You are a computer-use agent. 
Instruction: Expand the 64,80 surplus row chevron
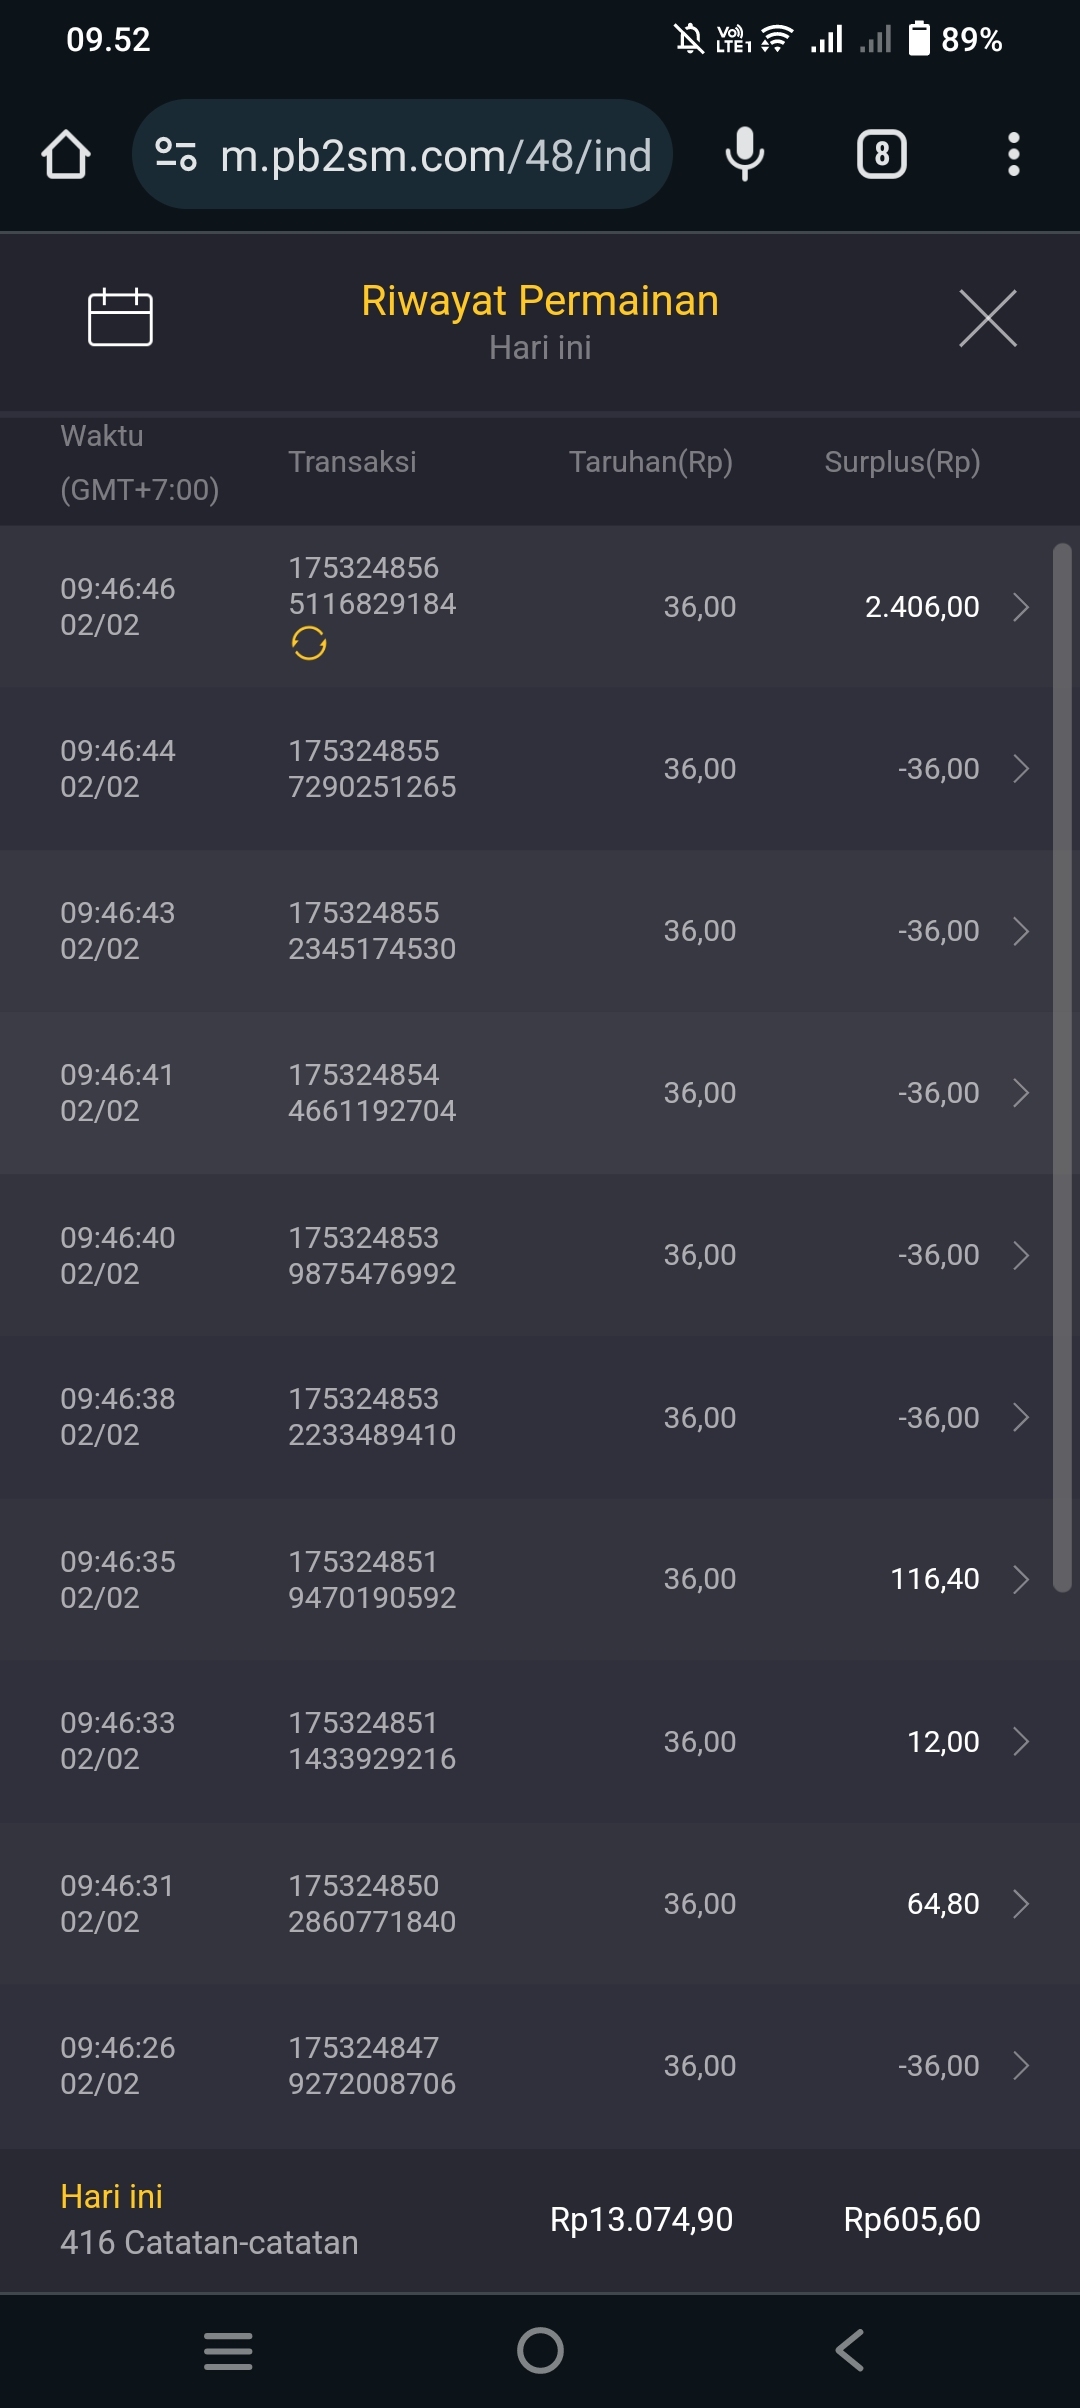pos(1021,1903)
